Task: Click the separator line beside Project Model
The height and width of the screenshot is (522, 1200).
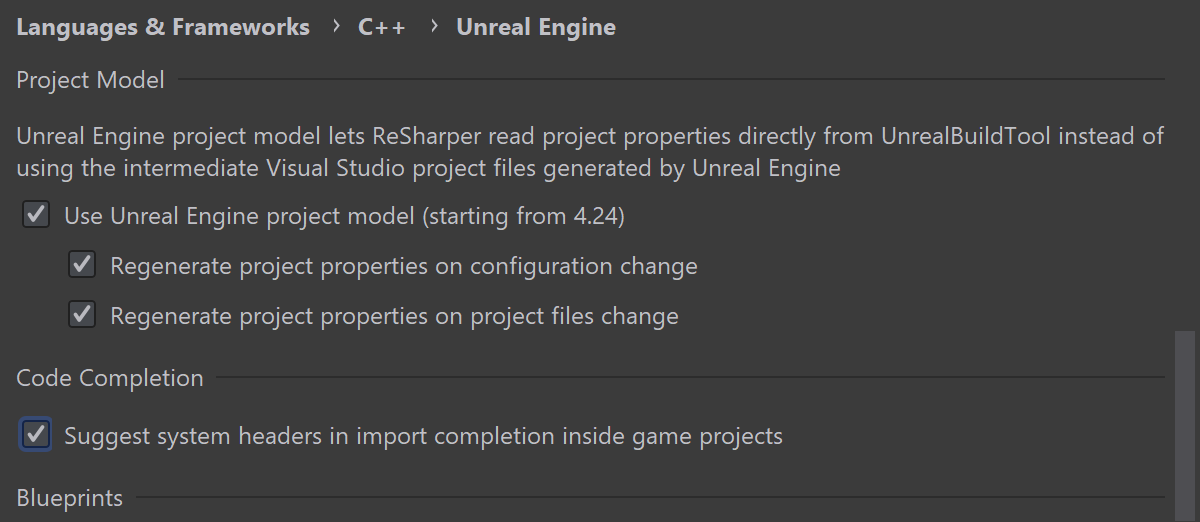Action: 670,80
